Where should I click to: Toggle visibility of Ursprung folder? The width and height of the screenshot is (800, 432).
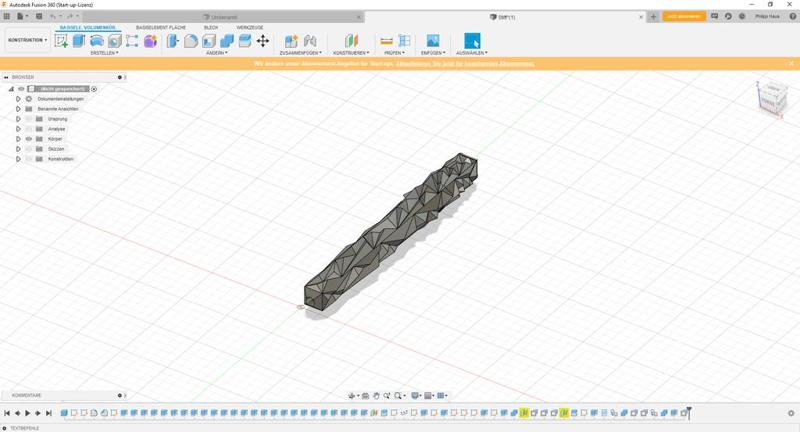point(28,119)
